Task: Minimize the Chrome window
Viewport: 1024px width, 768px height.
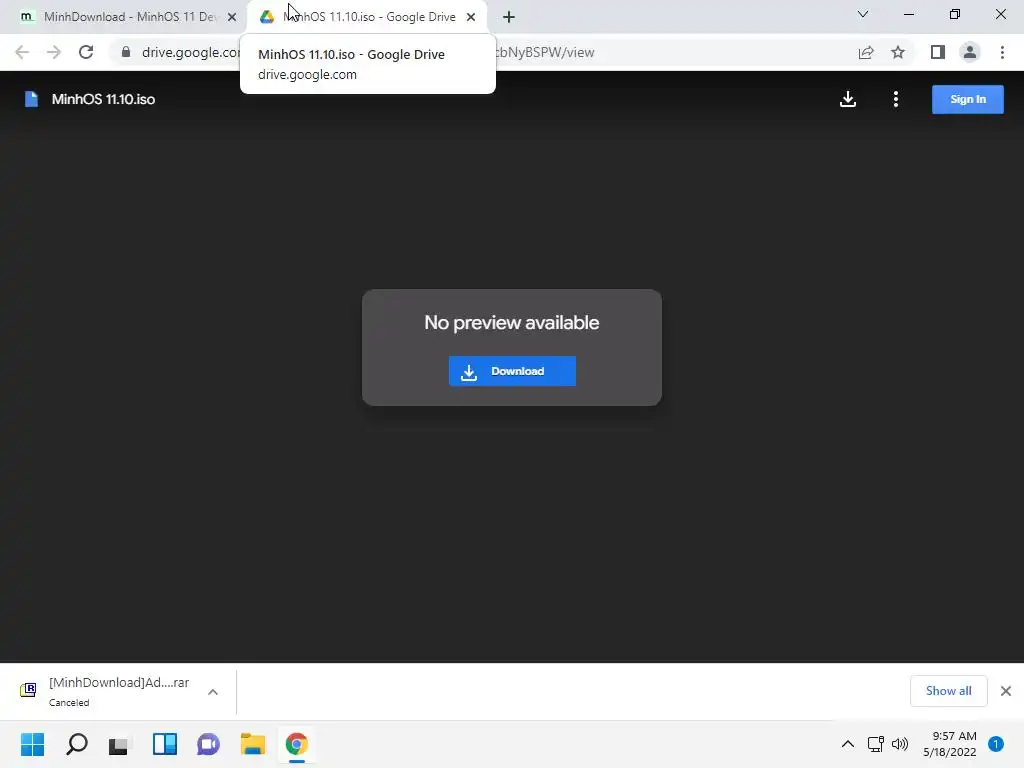Action: (x=908, y=14)
